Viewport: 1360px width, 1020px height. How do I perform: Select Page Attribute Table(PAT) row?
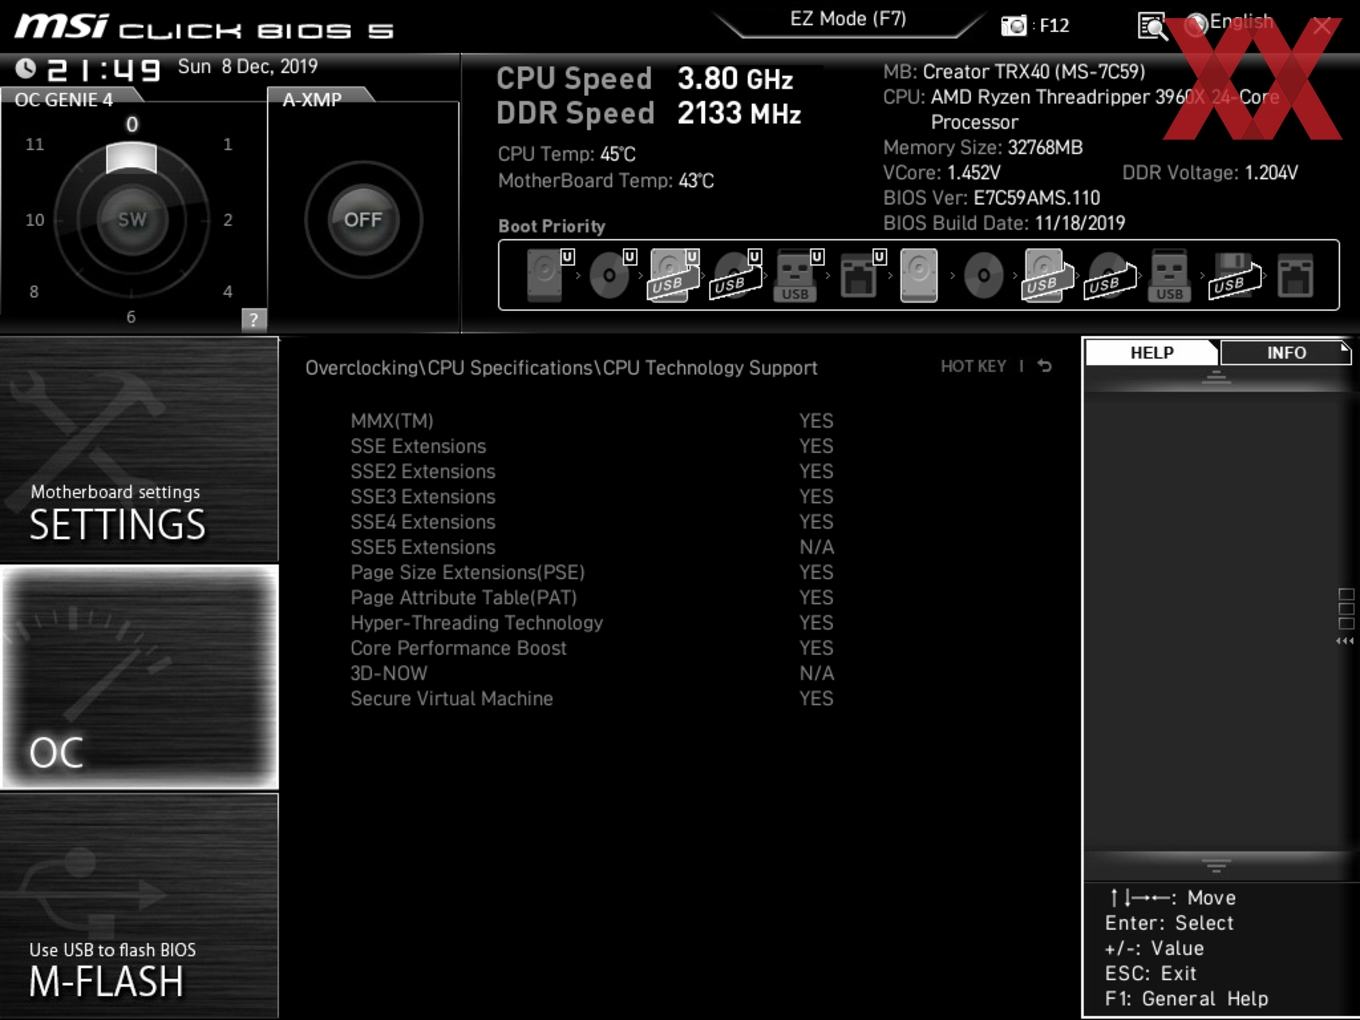pyautogui.click(x=592, y=597)
